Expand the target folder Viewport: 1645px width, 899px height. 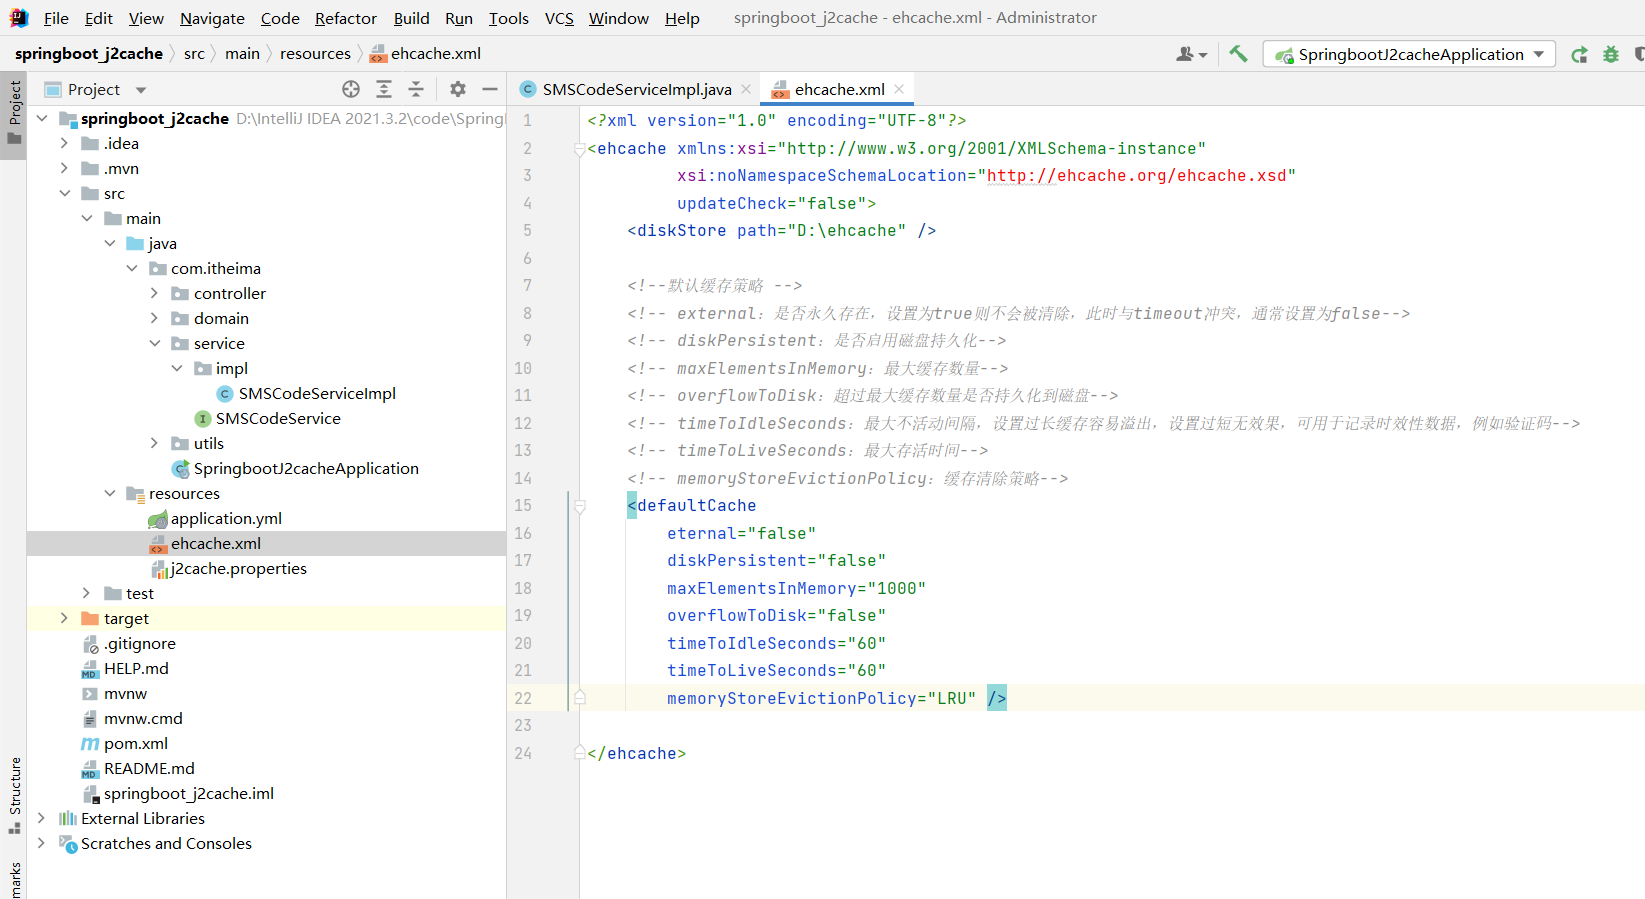[x=65, y=618]
